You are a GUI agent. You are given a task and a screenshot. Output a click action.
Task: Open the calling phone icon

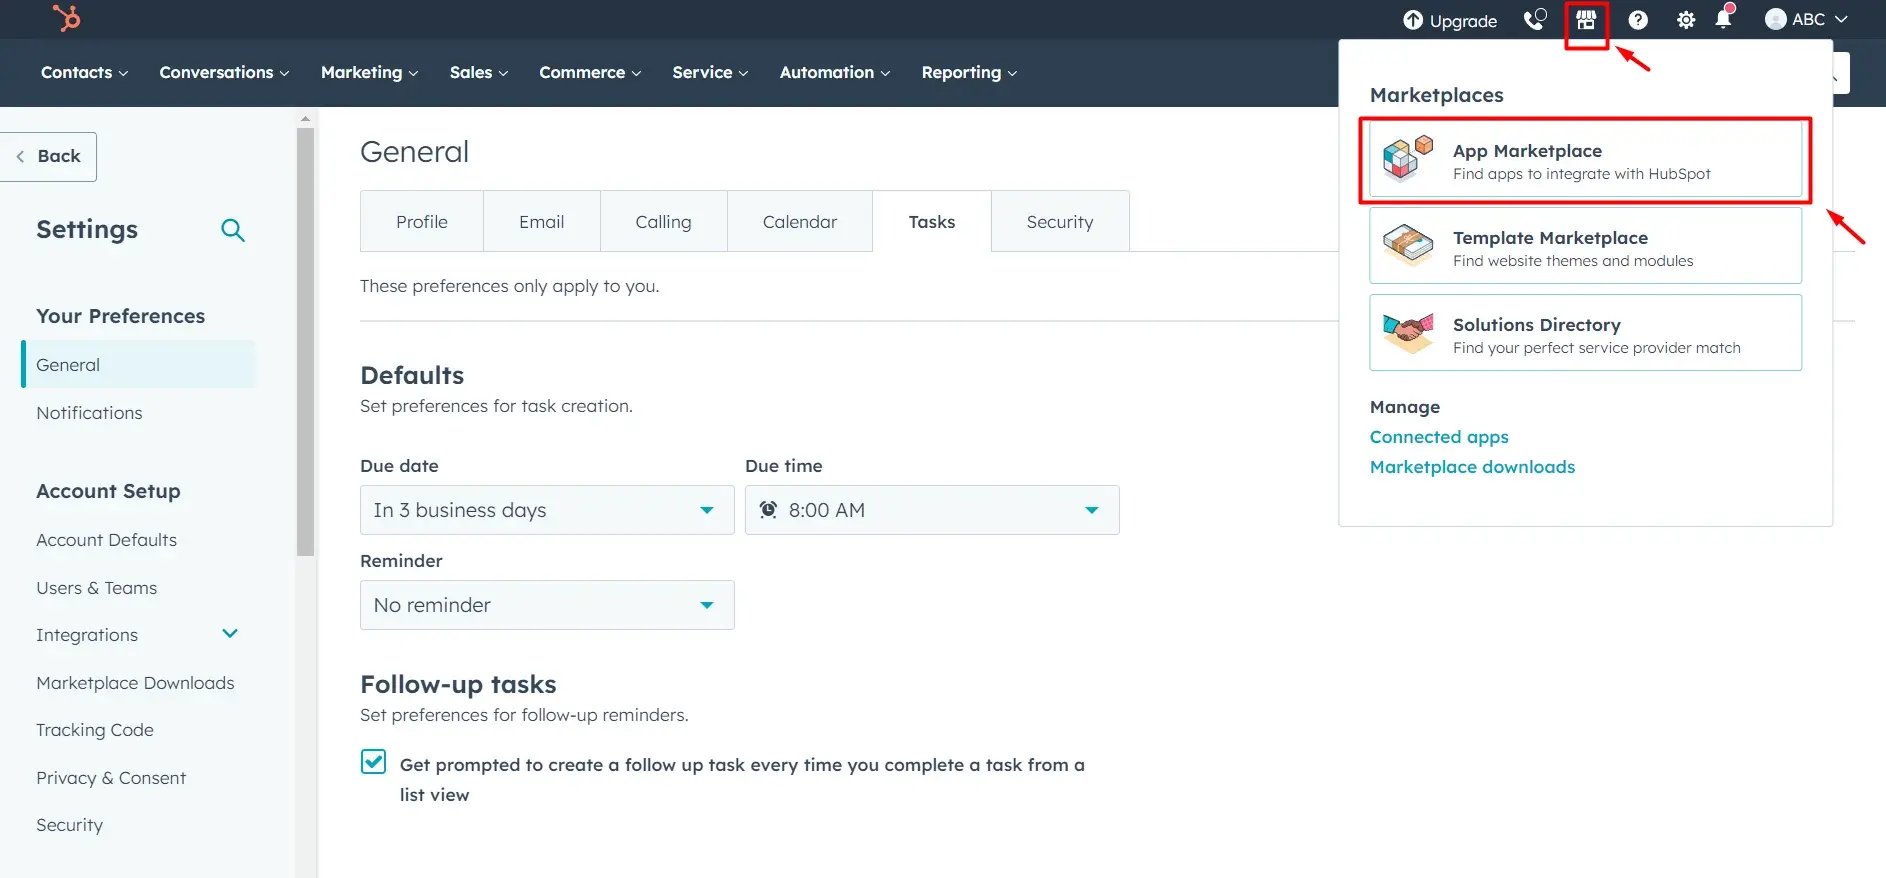coord(1534,20)
